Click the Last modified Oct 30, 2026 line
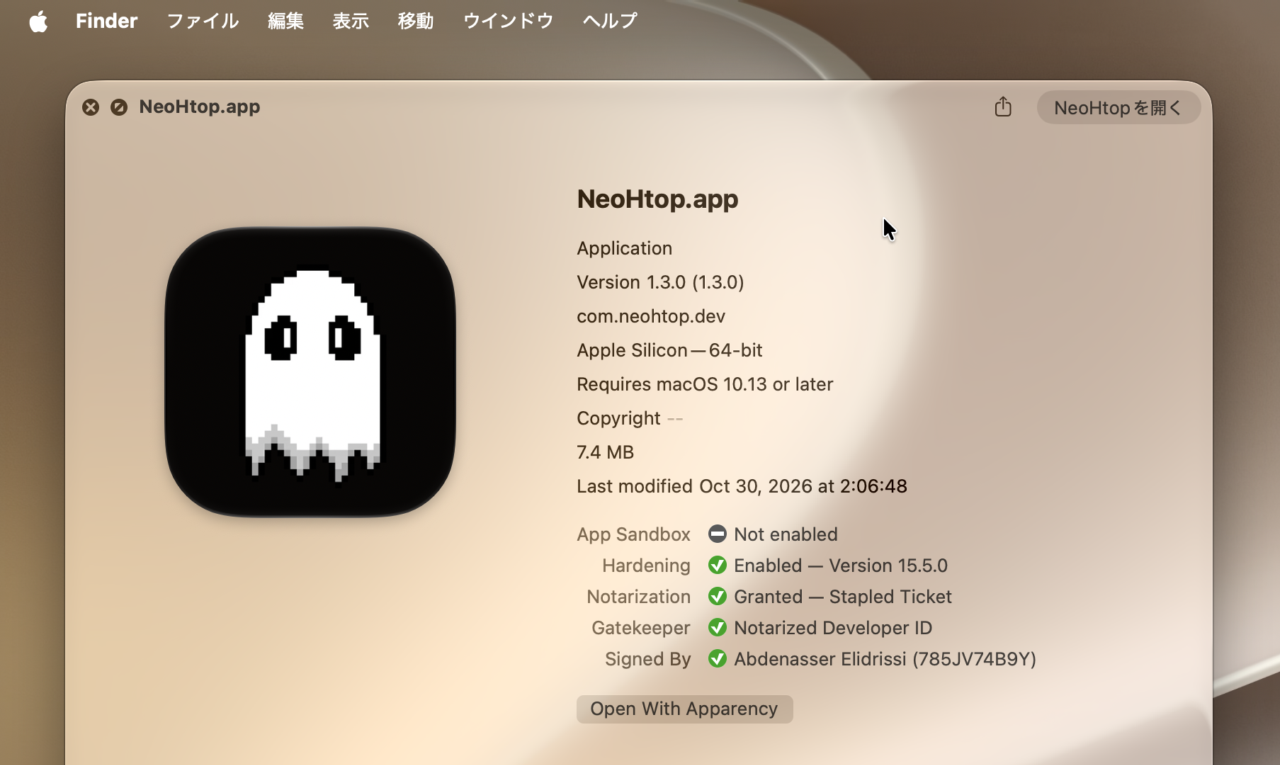1280x765 pixels. (x=742, y=486)
